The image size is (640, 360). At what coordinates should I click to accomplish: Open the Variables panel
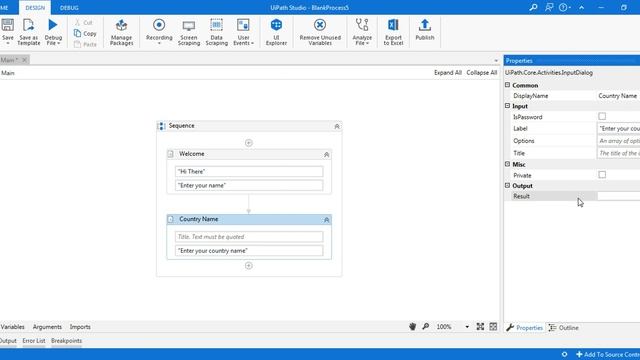pos(13,327)
